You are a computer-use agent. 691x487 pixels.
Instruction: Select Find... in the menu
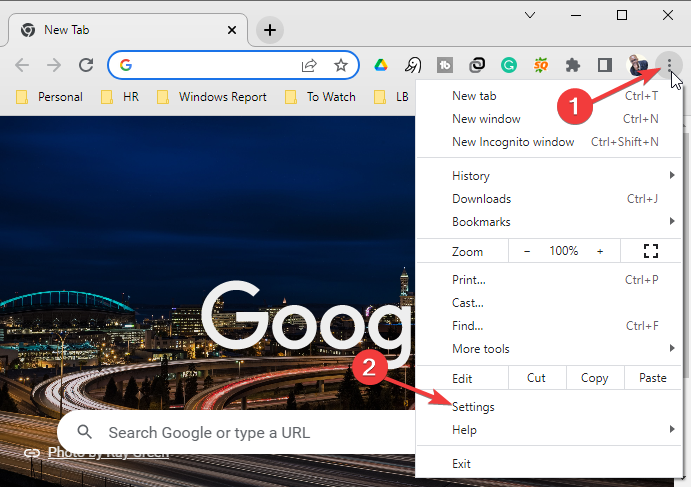549,326
